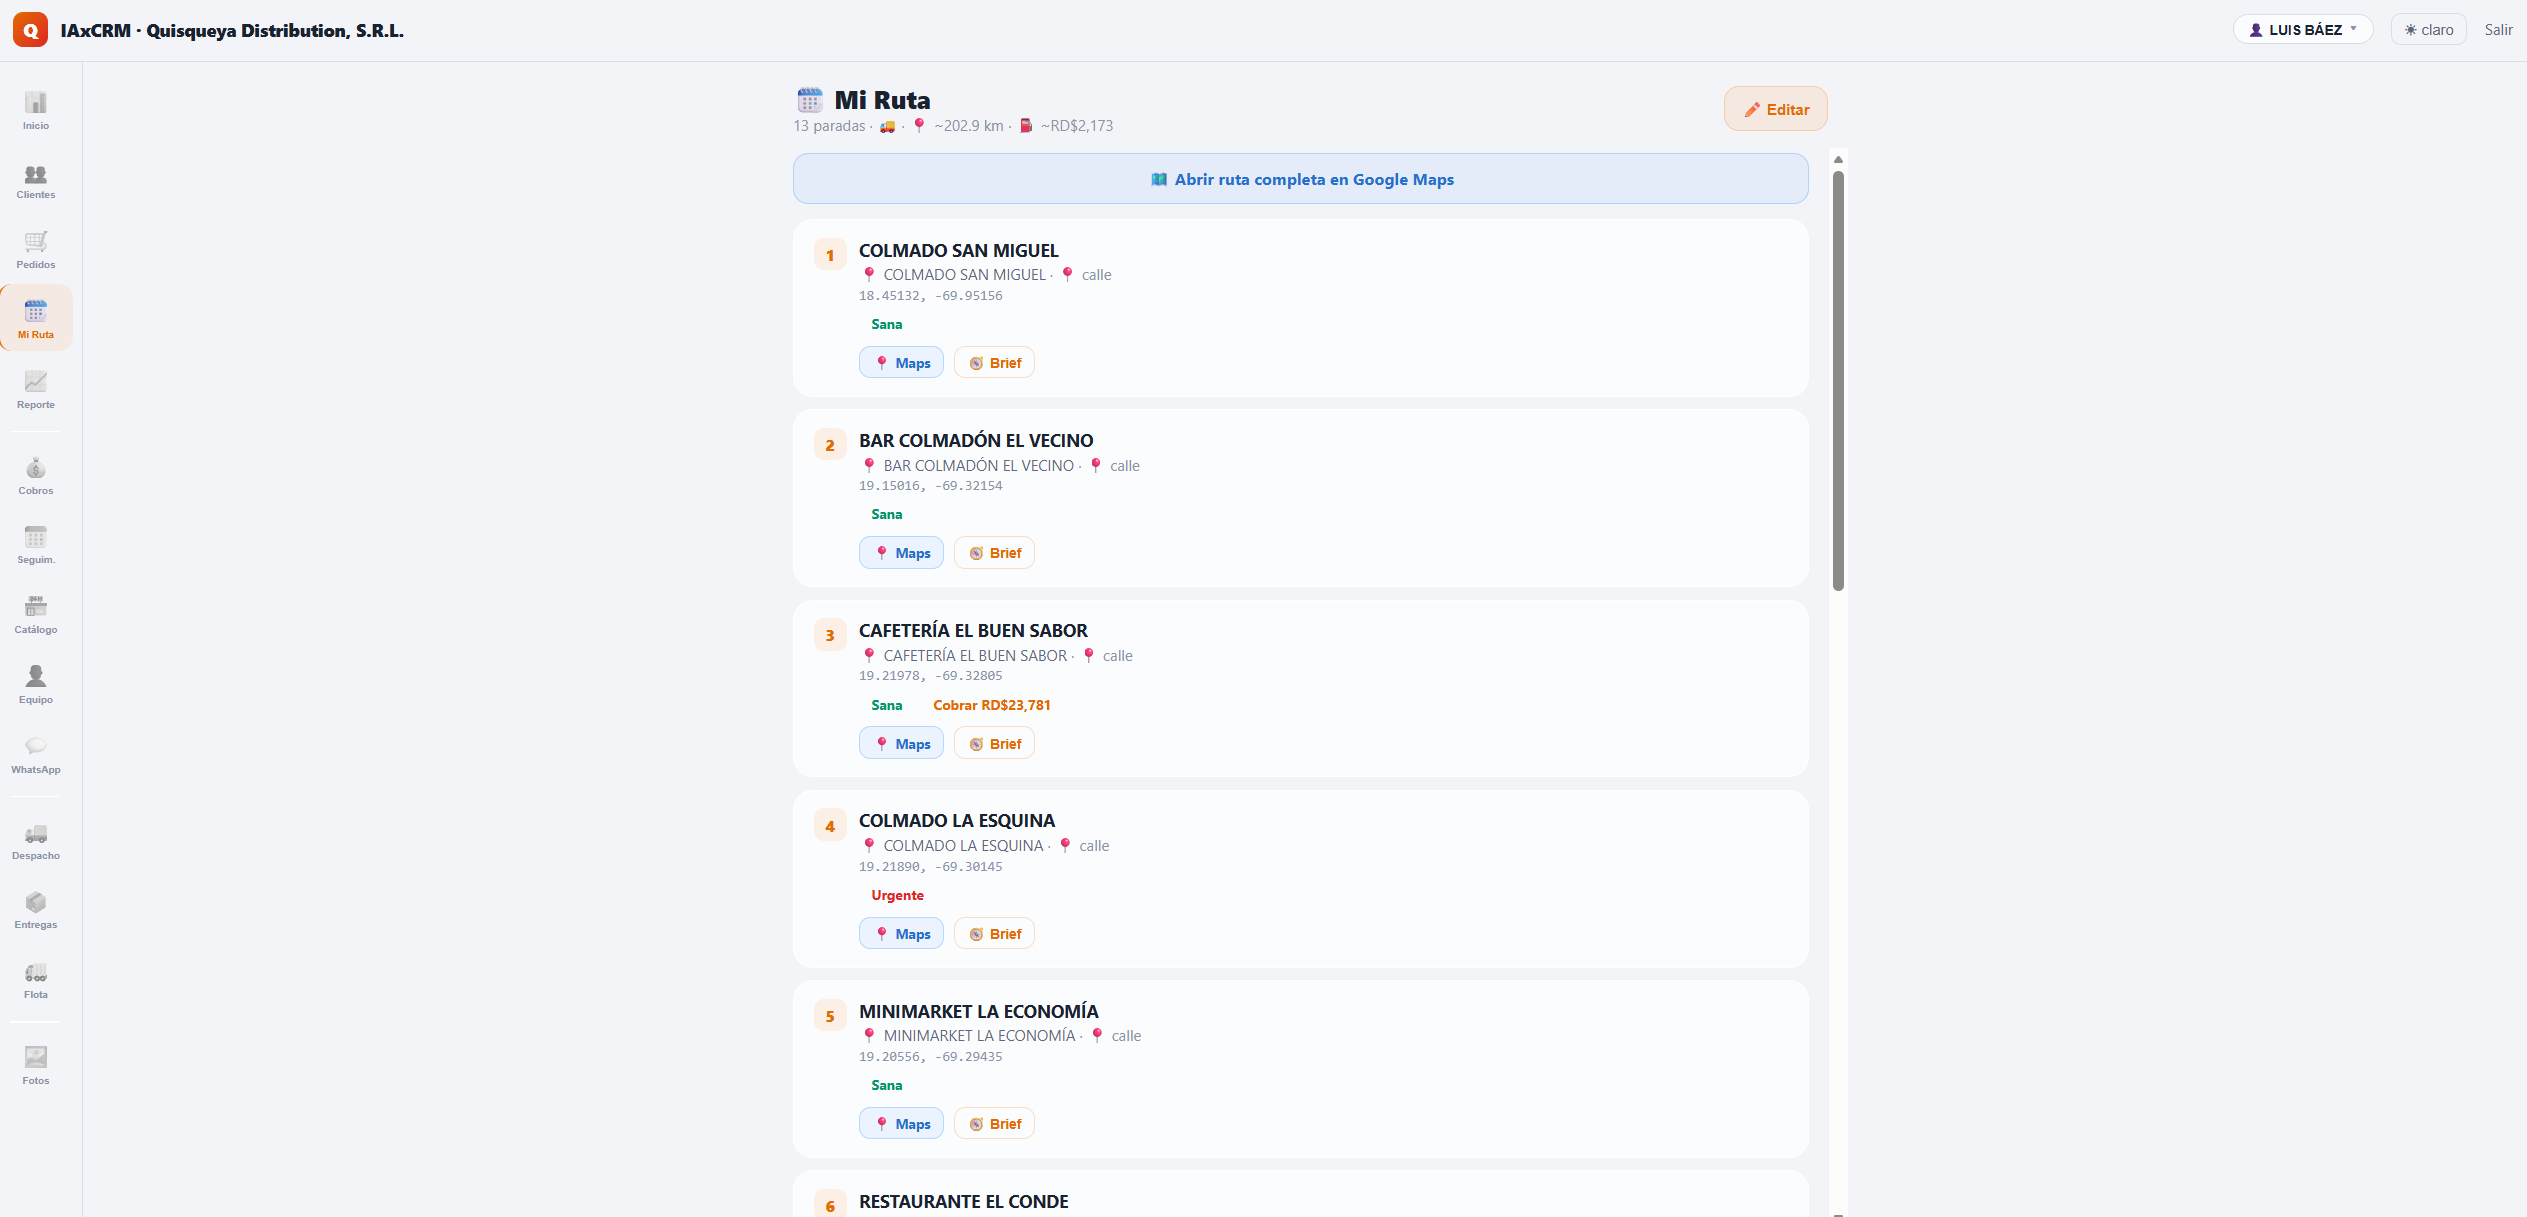Click the Mi Ruta calendar title icon
The width and height of the screenshot is (2527, 1217).
(x=810, y=100)
